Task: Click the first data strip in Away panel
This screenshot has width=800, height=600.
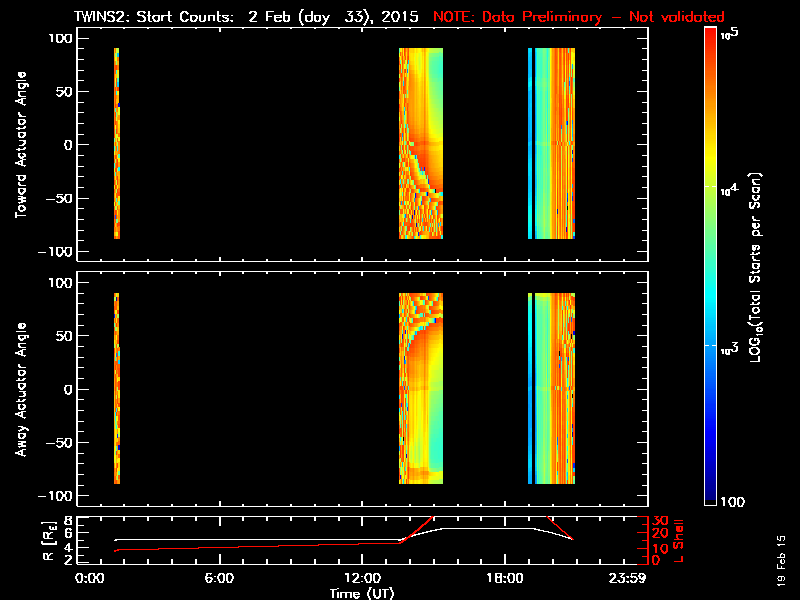Action: tap(117, 388)
